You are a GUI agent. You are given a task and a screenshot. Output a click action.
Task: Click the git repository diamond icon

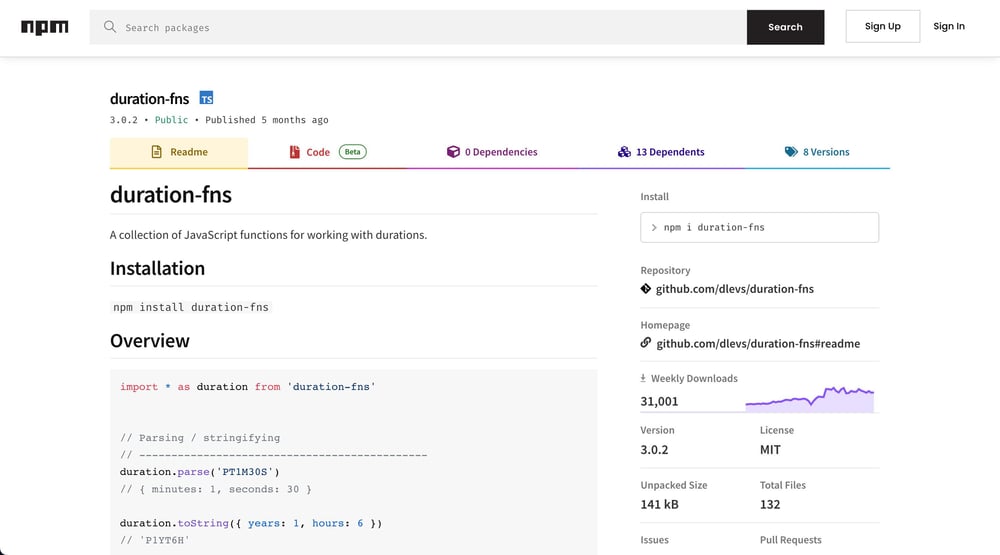pos(646,289)
